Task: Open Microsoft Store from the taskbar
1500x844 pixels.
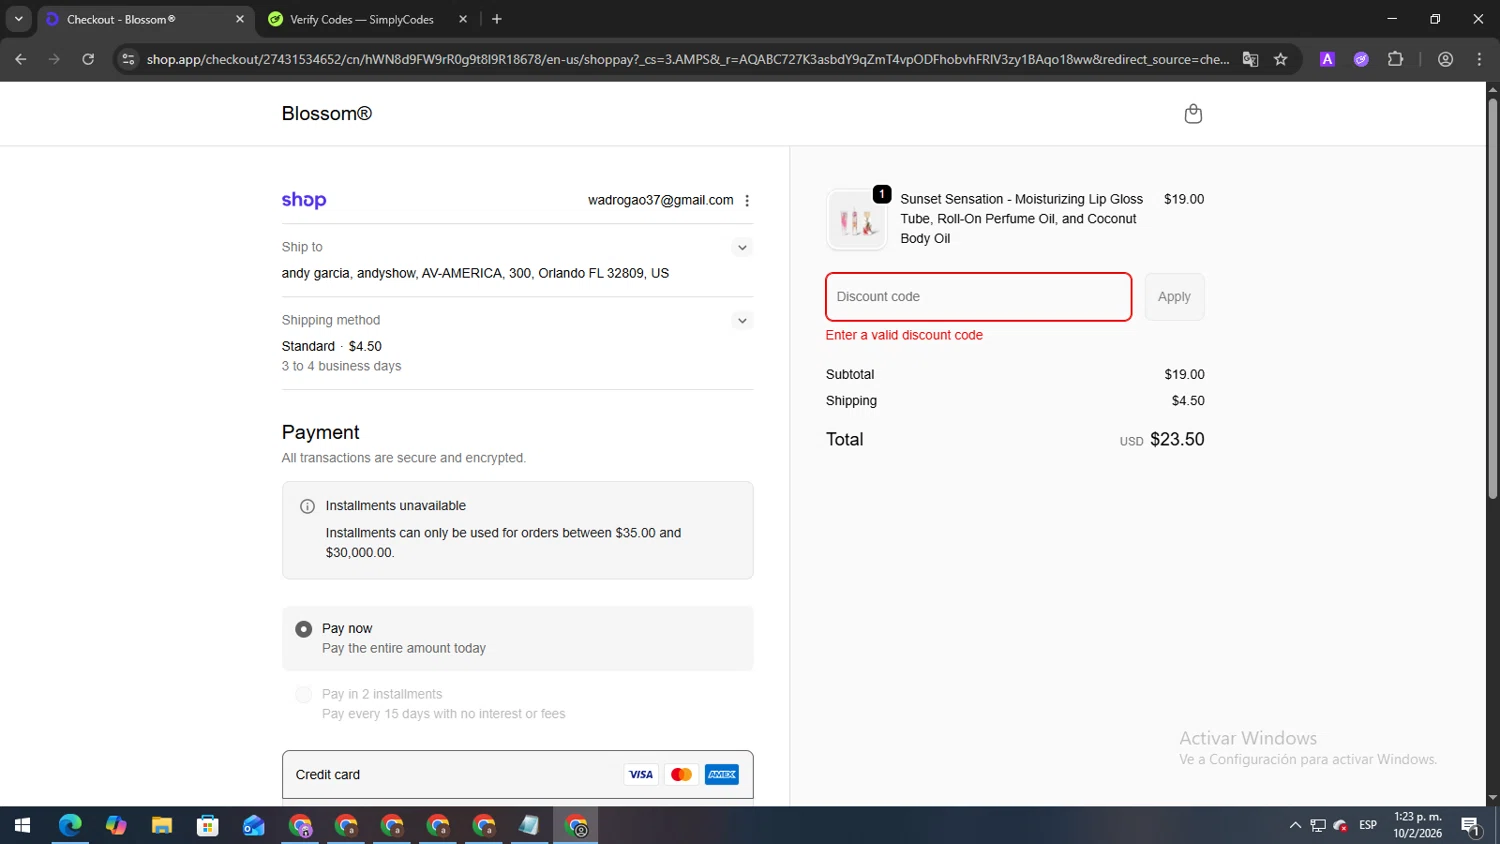Action: (x=208, y=826)
